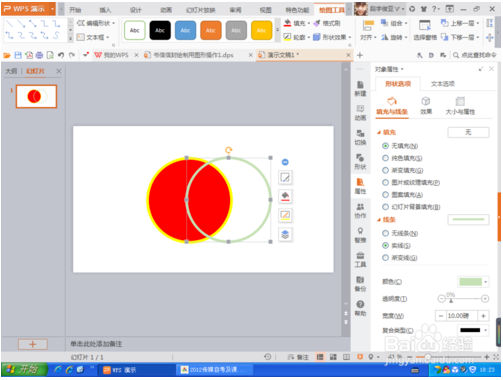The image size is (503, 380).
Task: Apply the black Abc shape style
Action: click(160, 30)
